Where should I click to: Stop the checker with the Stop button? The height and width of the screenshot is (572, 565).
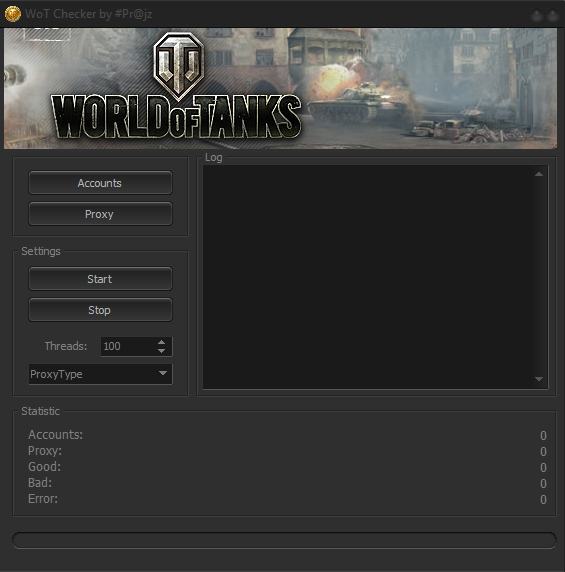100,310
